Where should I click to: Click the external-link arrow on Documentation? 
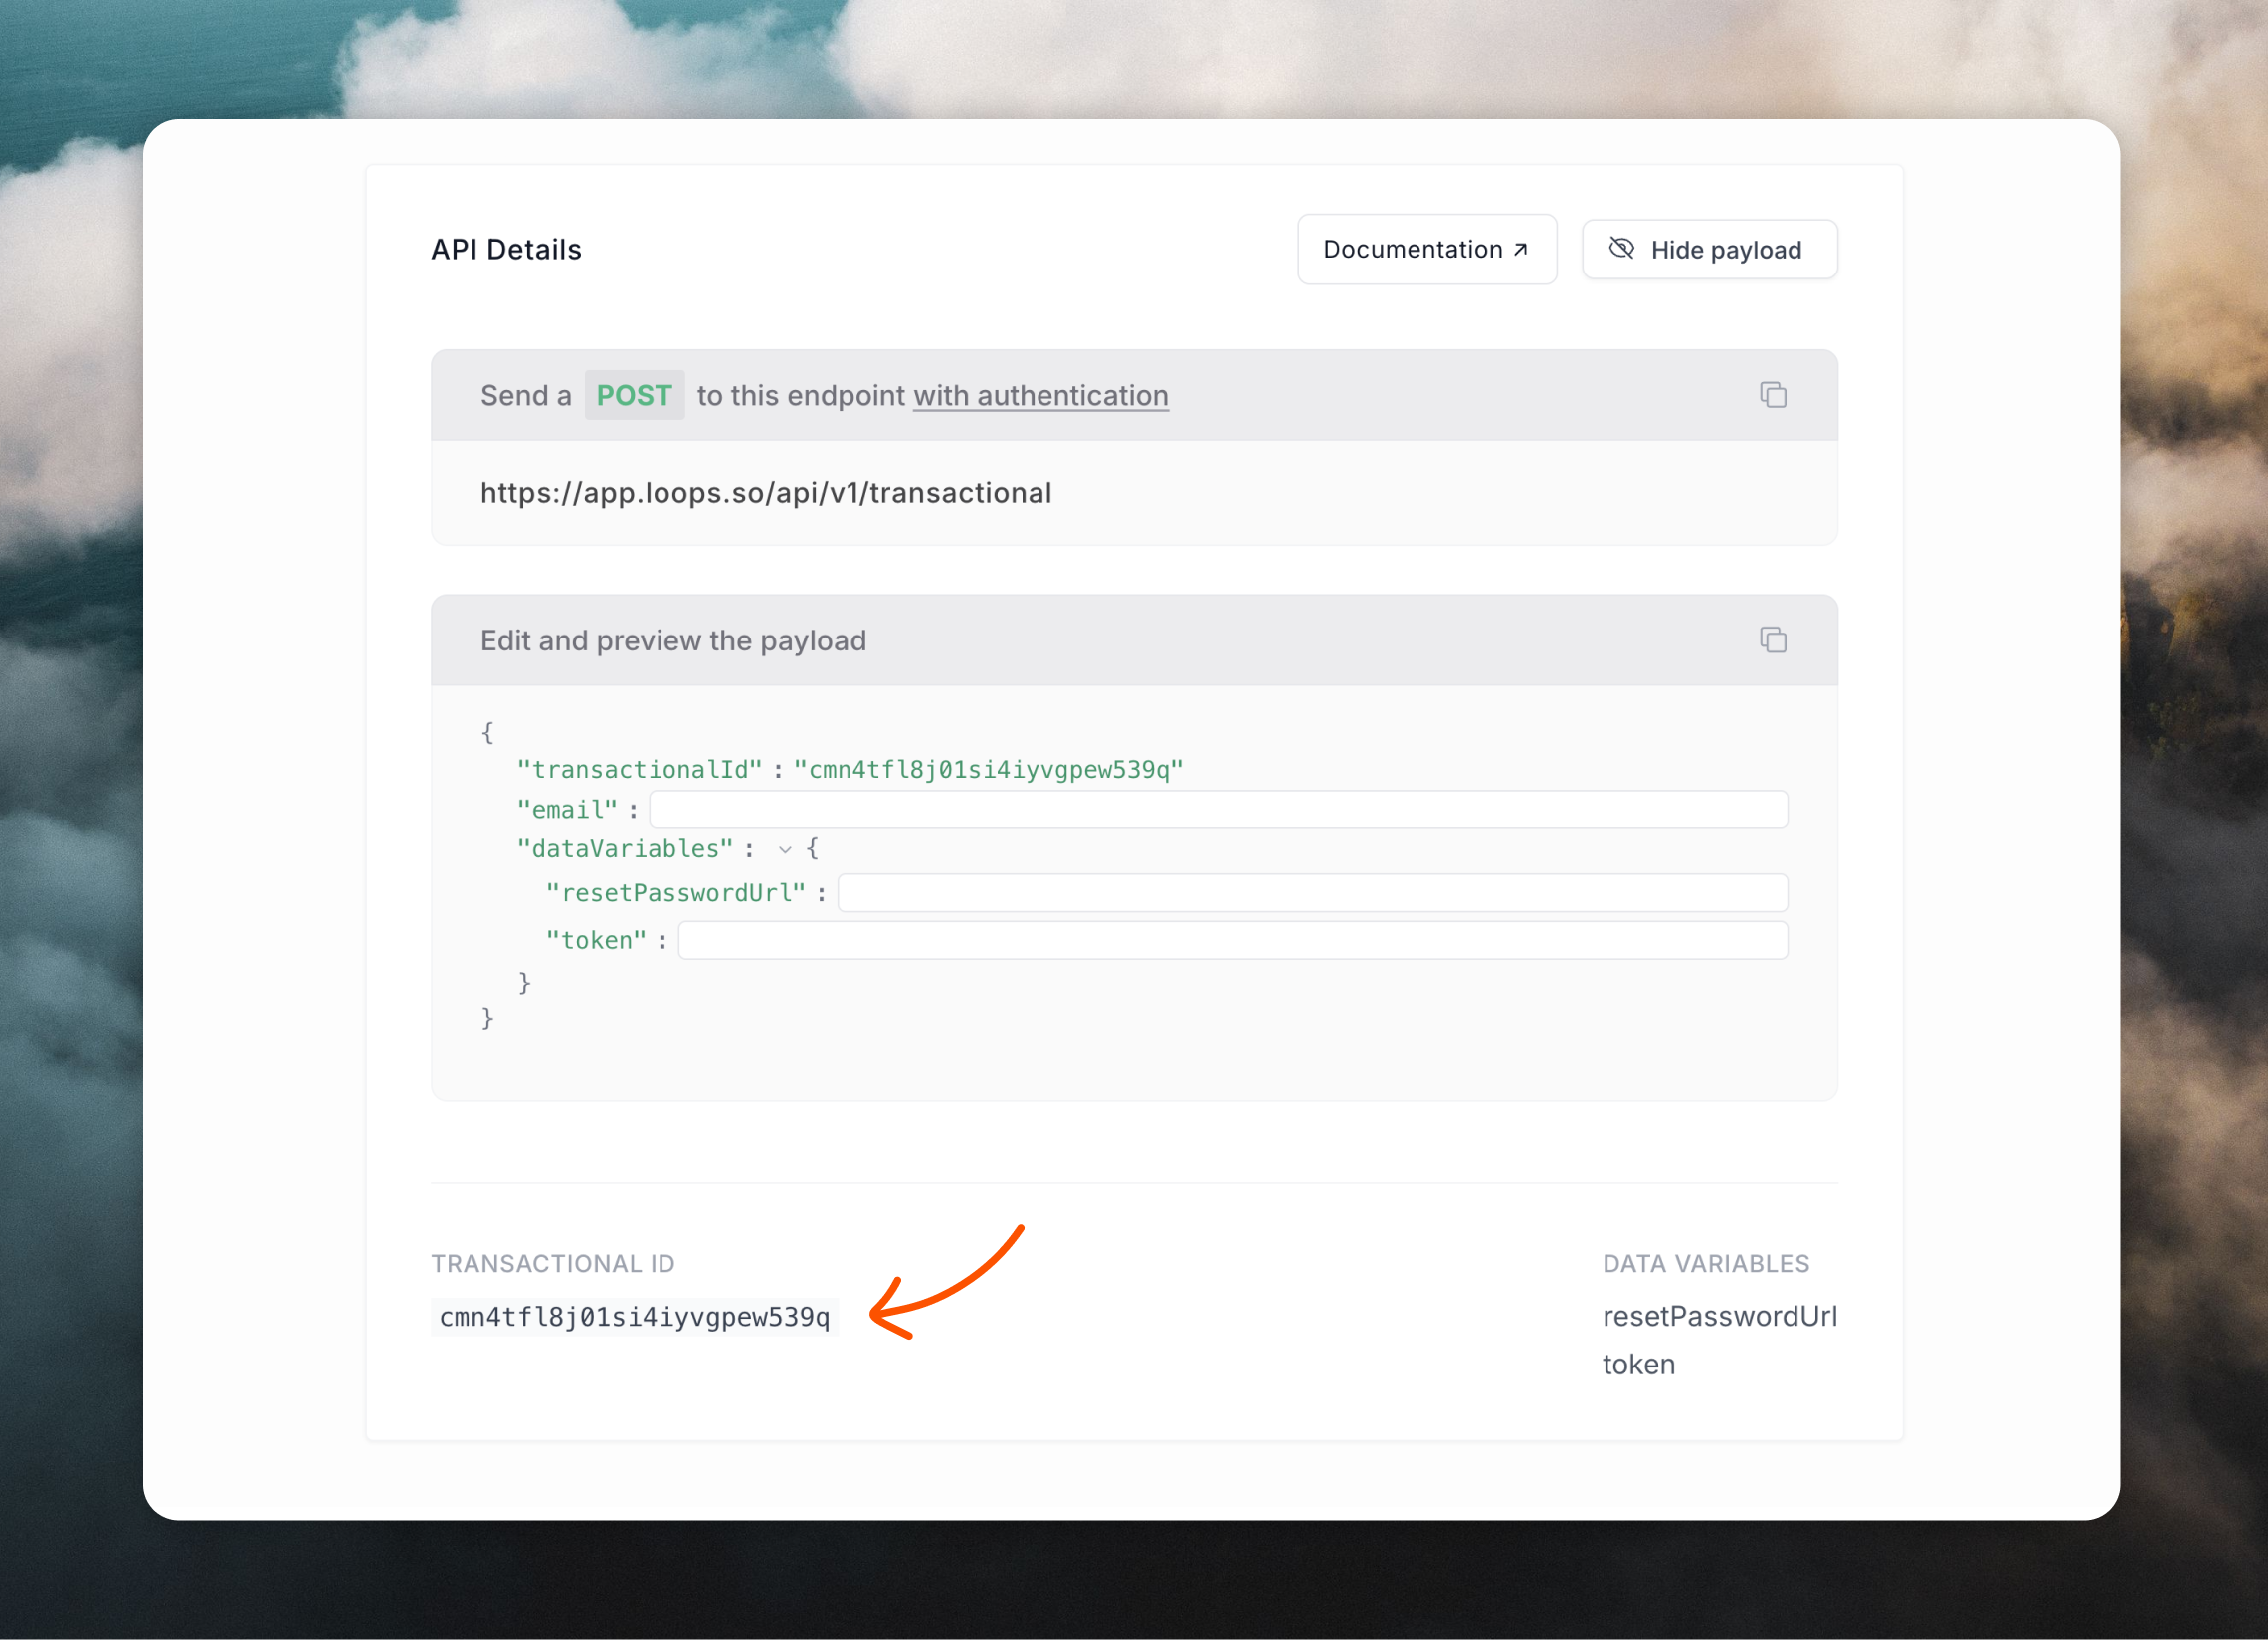(1519, 249)
